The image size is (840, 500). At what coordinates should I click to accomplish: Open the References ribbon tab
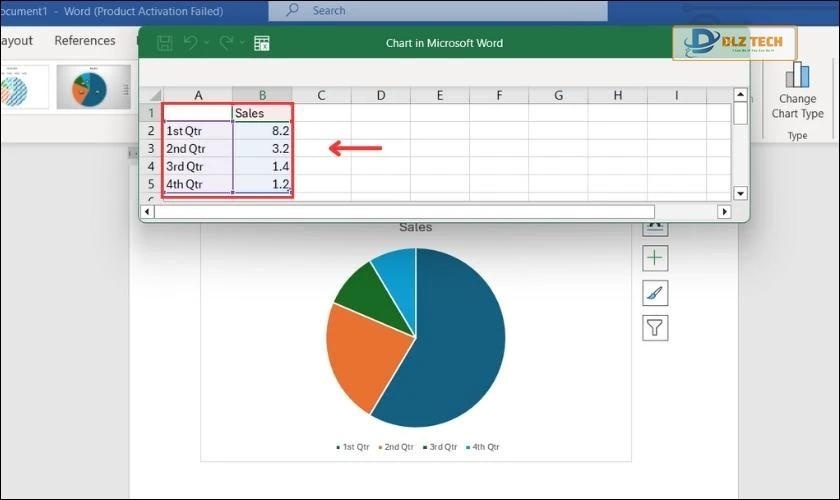tap(85, 41)
